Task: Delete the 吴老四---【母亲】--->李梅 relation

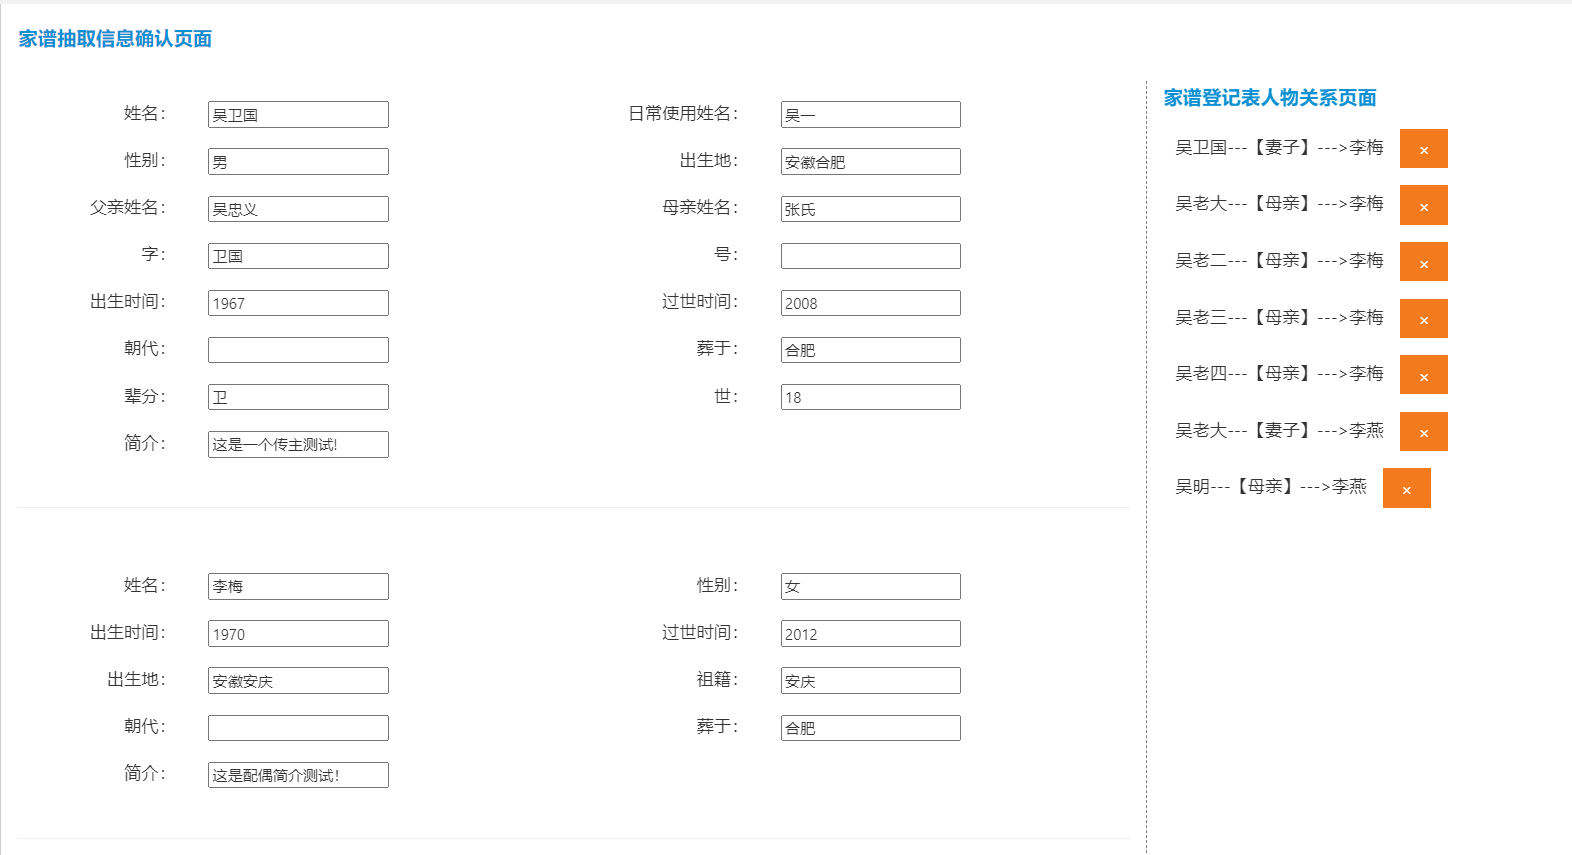Action: (1423, 375)
